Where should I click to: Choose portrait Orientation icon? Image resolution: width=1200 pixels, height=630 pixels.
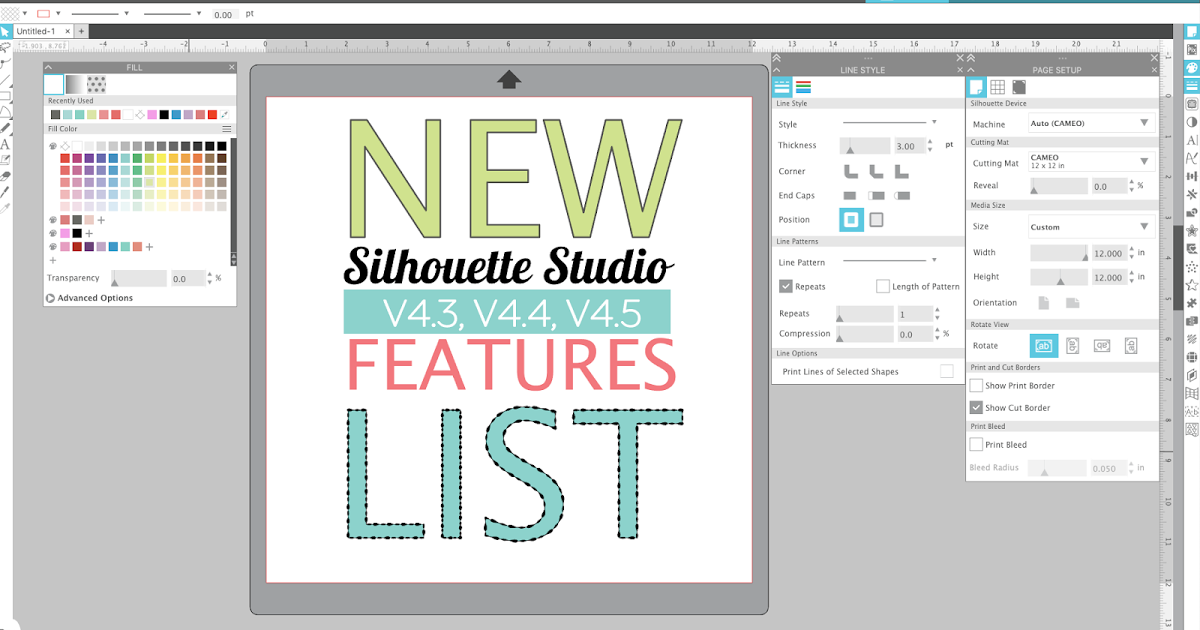click(x=1044, y=302)
